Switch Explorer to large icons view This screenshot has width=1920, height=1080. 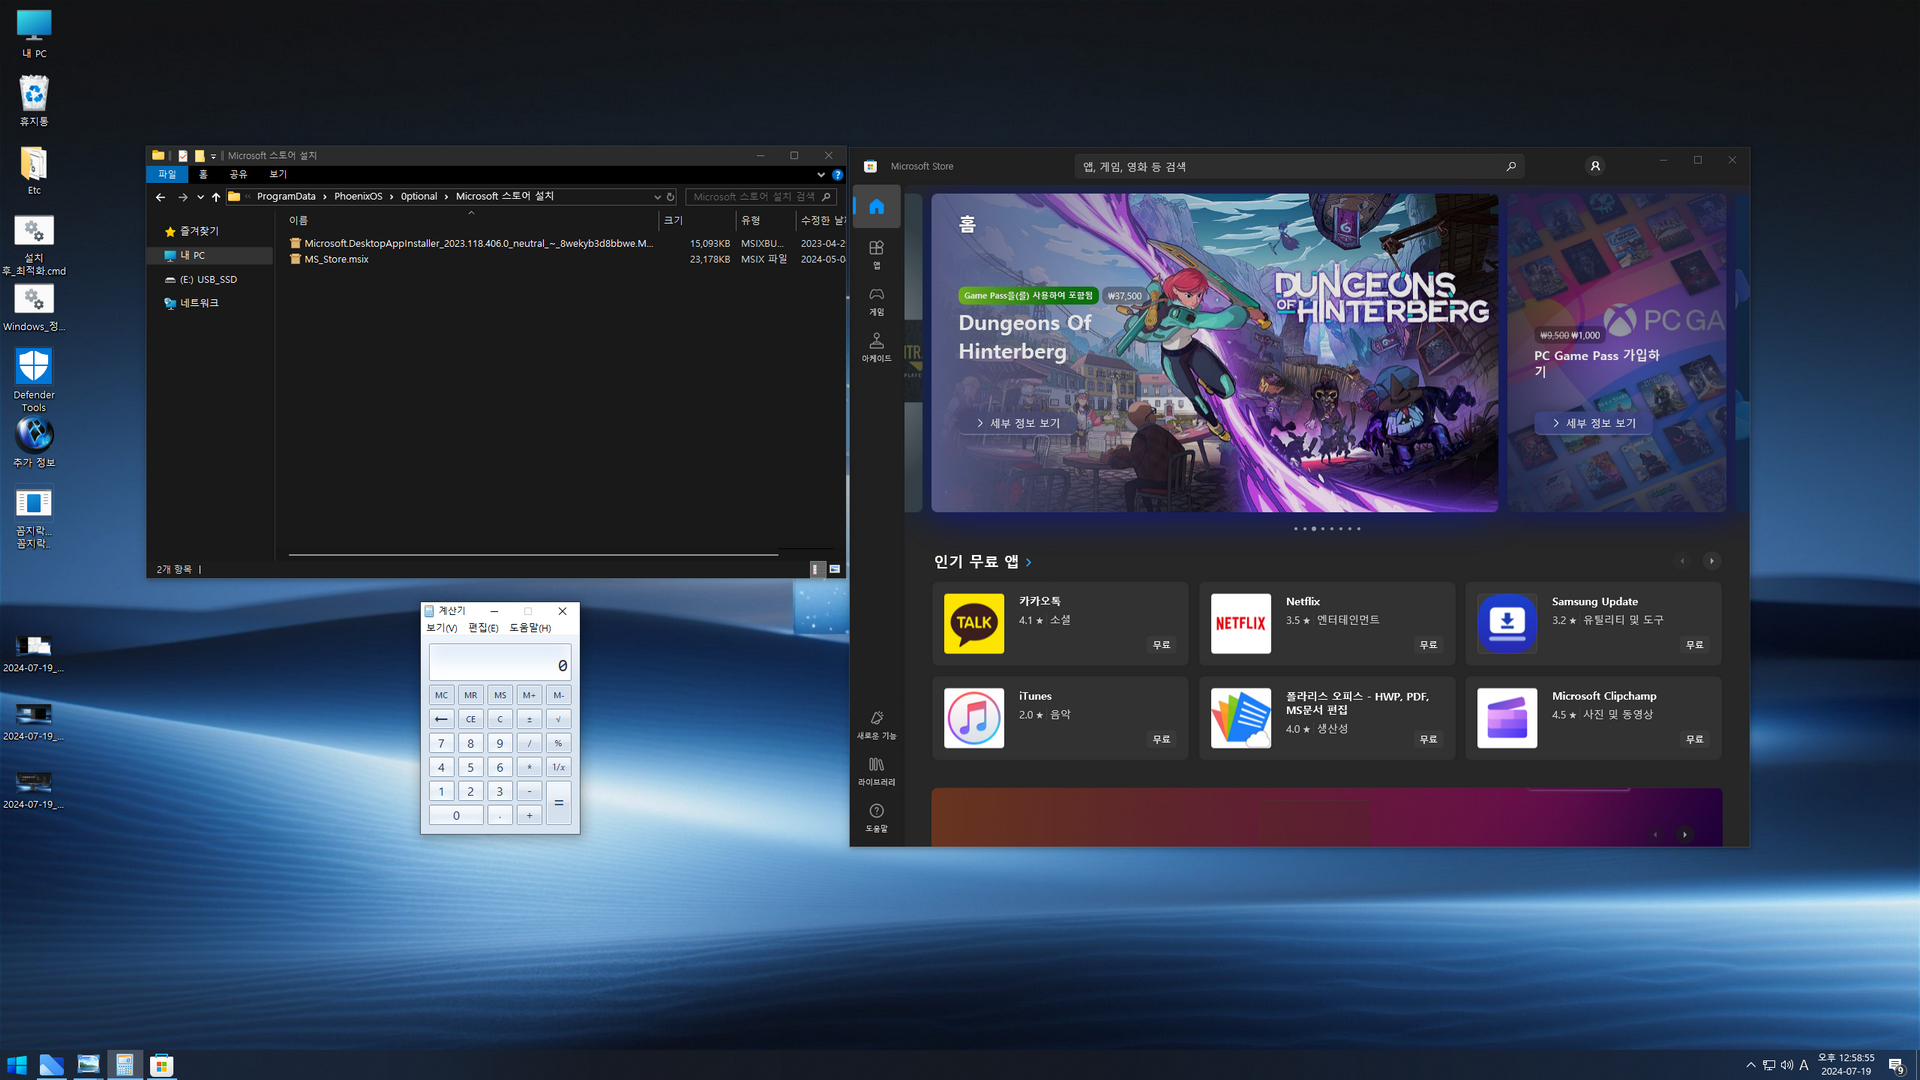click(x=834, y=569)
